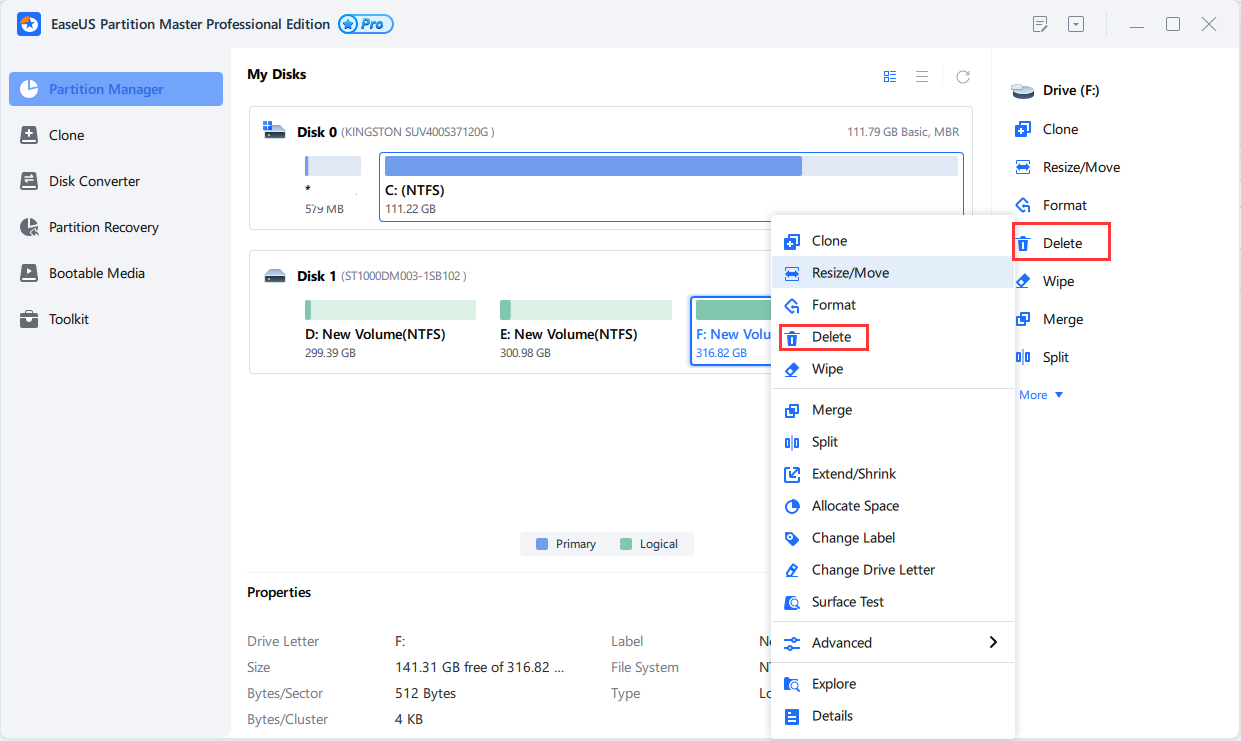Select Partition Manager tab in sidebar
The image size is (1241, 741).
pos(116,89)
